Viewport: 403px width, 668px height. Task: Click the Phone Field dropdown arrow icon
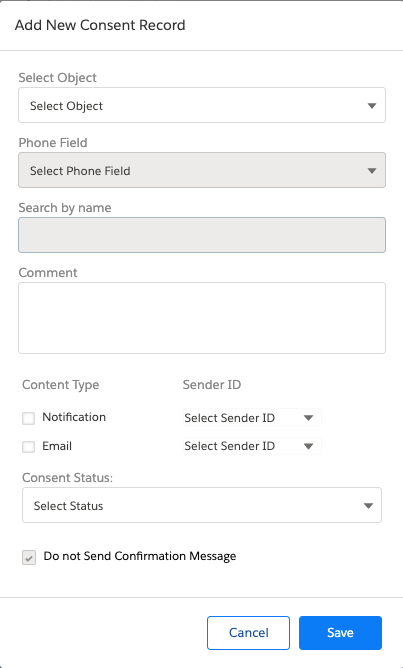point(371,171)
